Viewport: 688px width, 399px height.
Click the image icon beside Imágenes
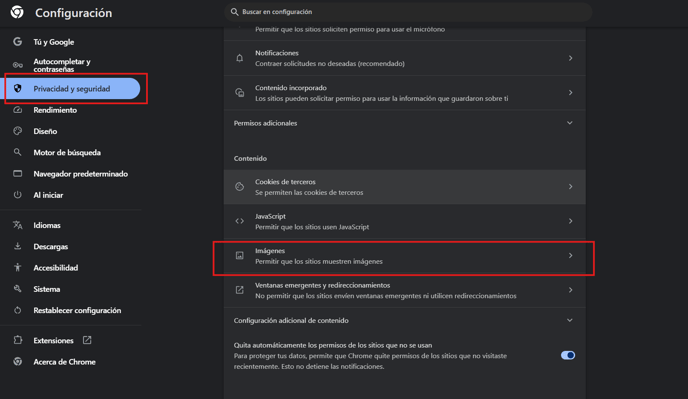click(240, 255)
